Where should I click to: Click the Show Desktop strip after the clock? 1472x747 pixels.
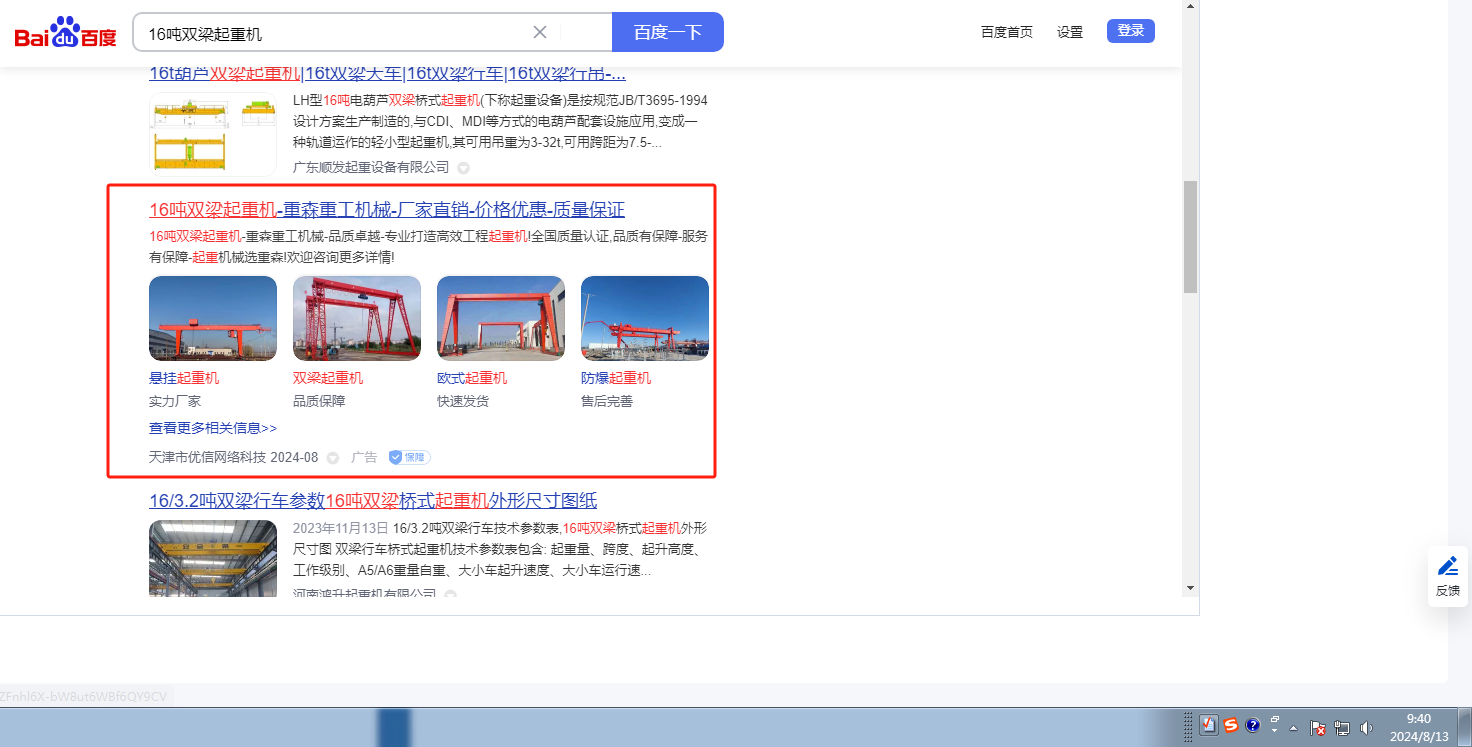tap(1465, 727)
